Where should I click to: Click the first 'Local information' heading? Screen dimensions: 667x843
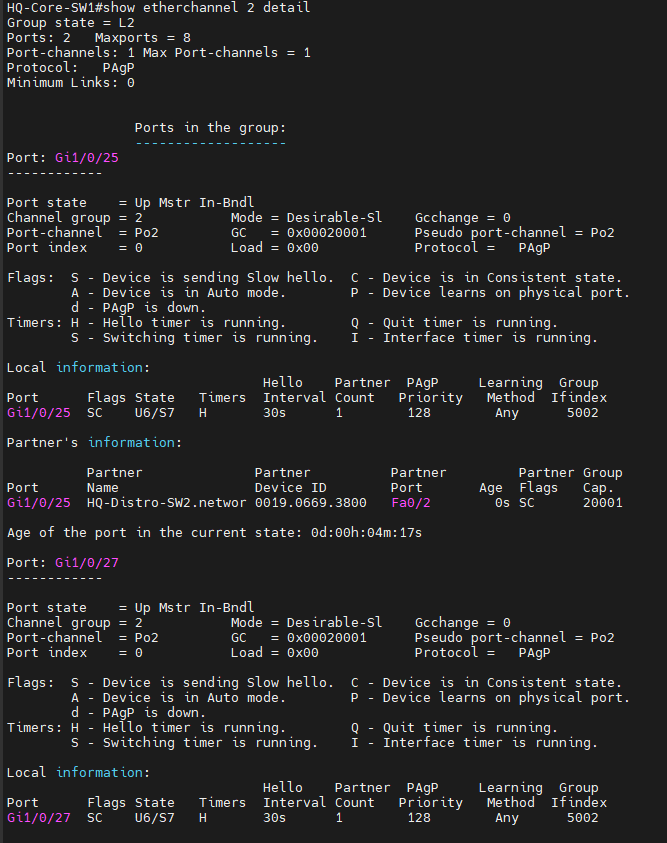coord(78,367)
